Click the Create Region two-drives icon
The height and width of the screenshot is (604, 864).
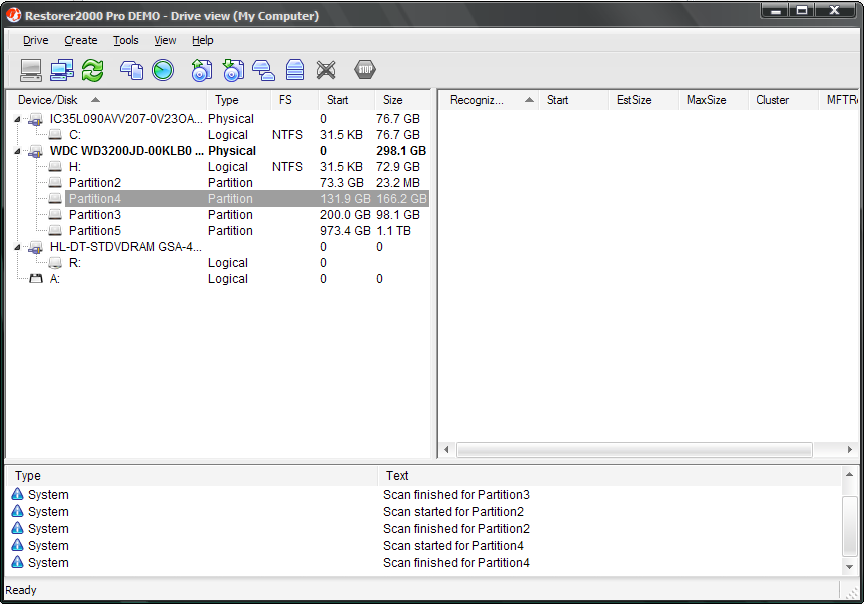pyautogui.click(x=263, y=70)
